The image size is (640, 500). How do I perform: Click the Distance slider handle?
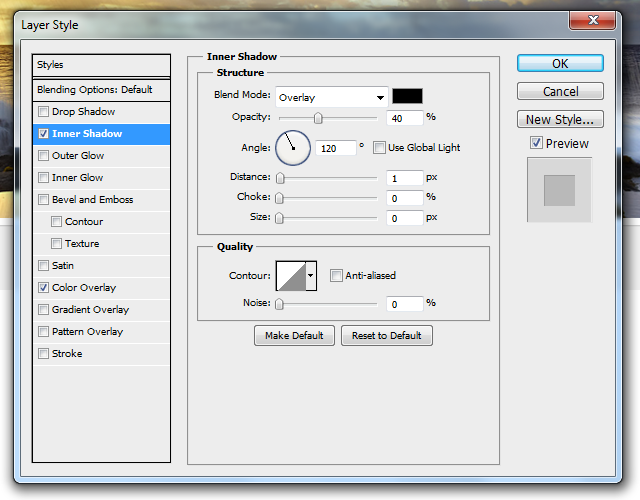point(280,178)
